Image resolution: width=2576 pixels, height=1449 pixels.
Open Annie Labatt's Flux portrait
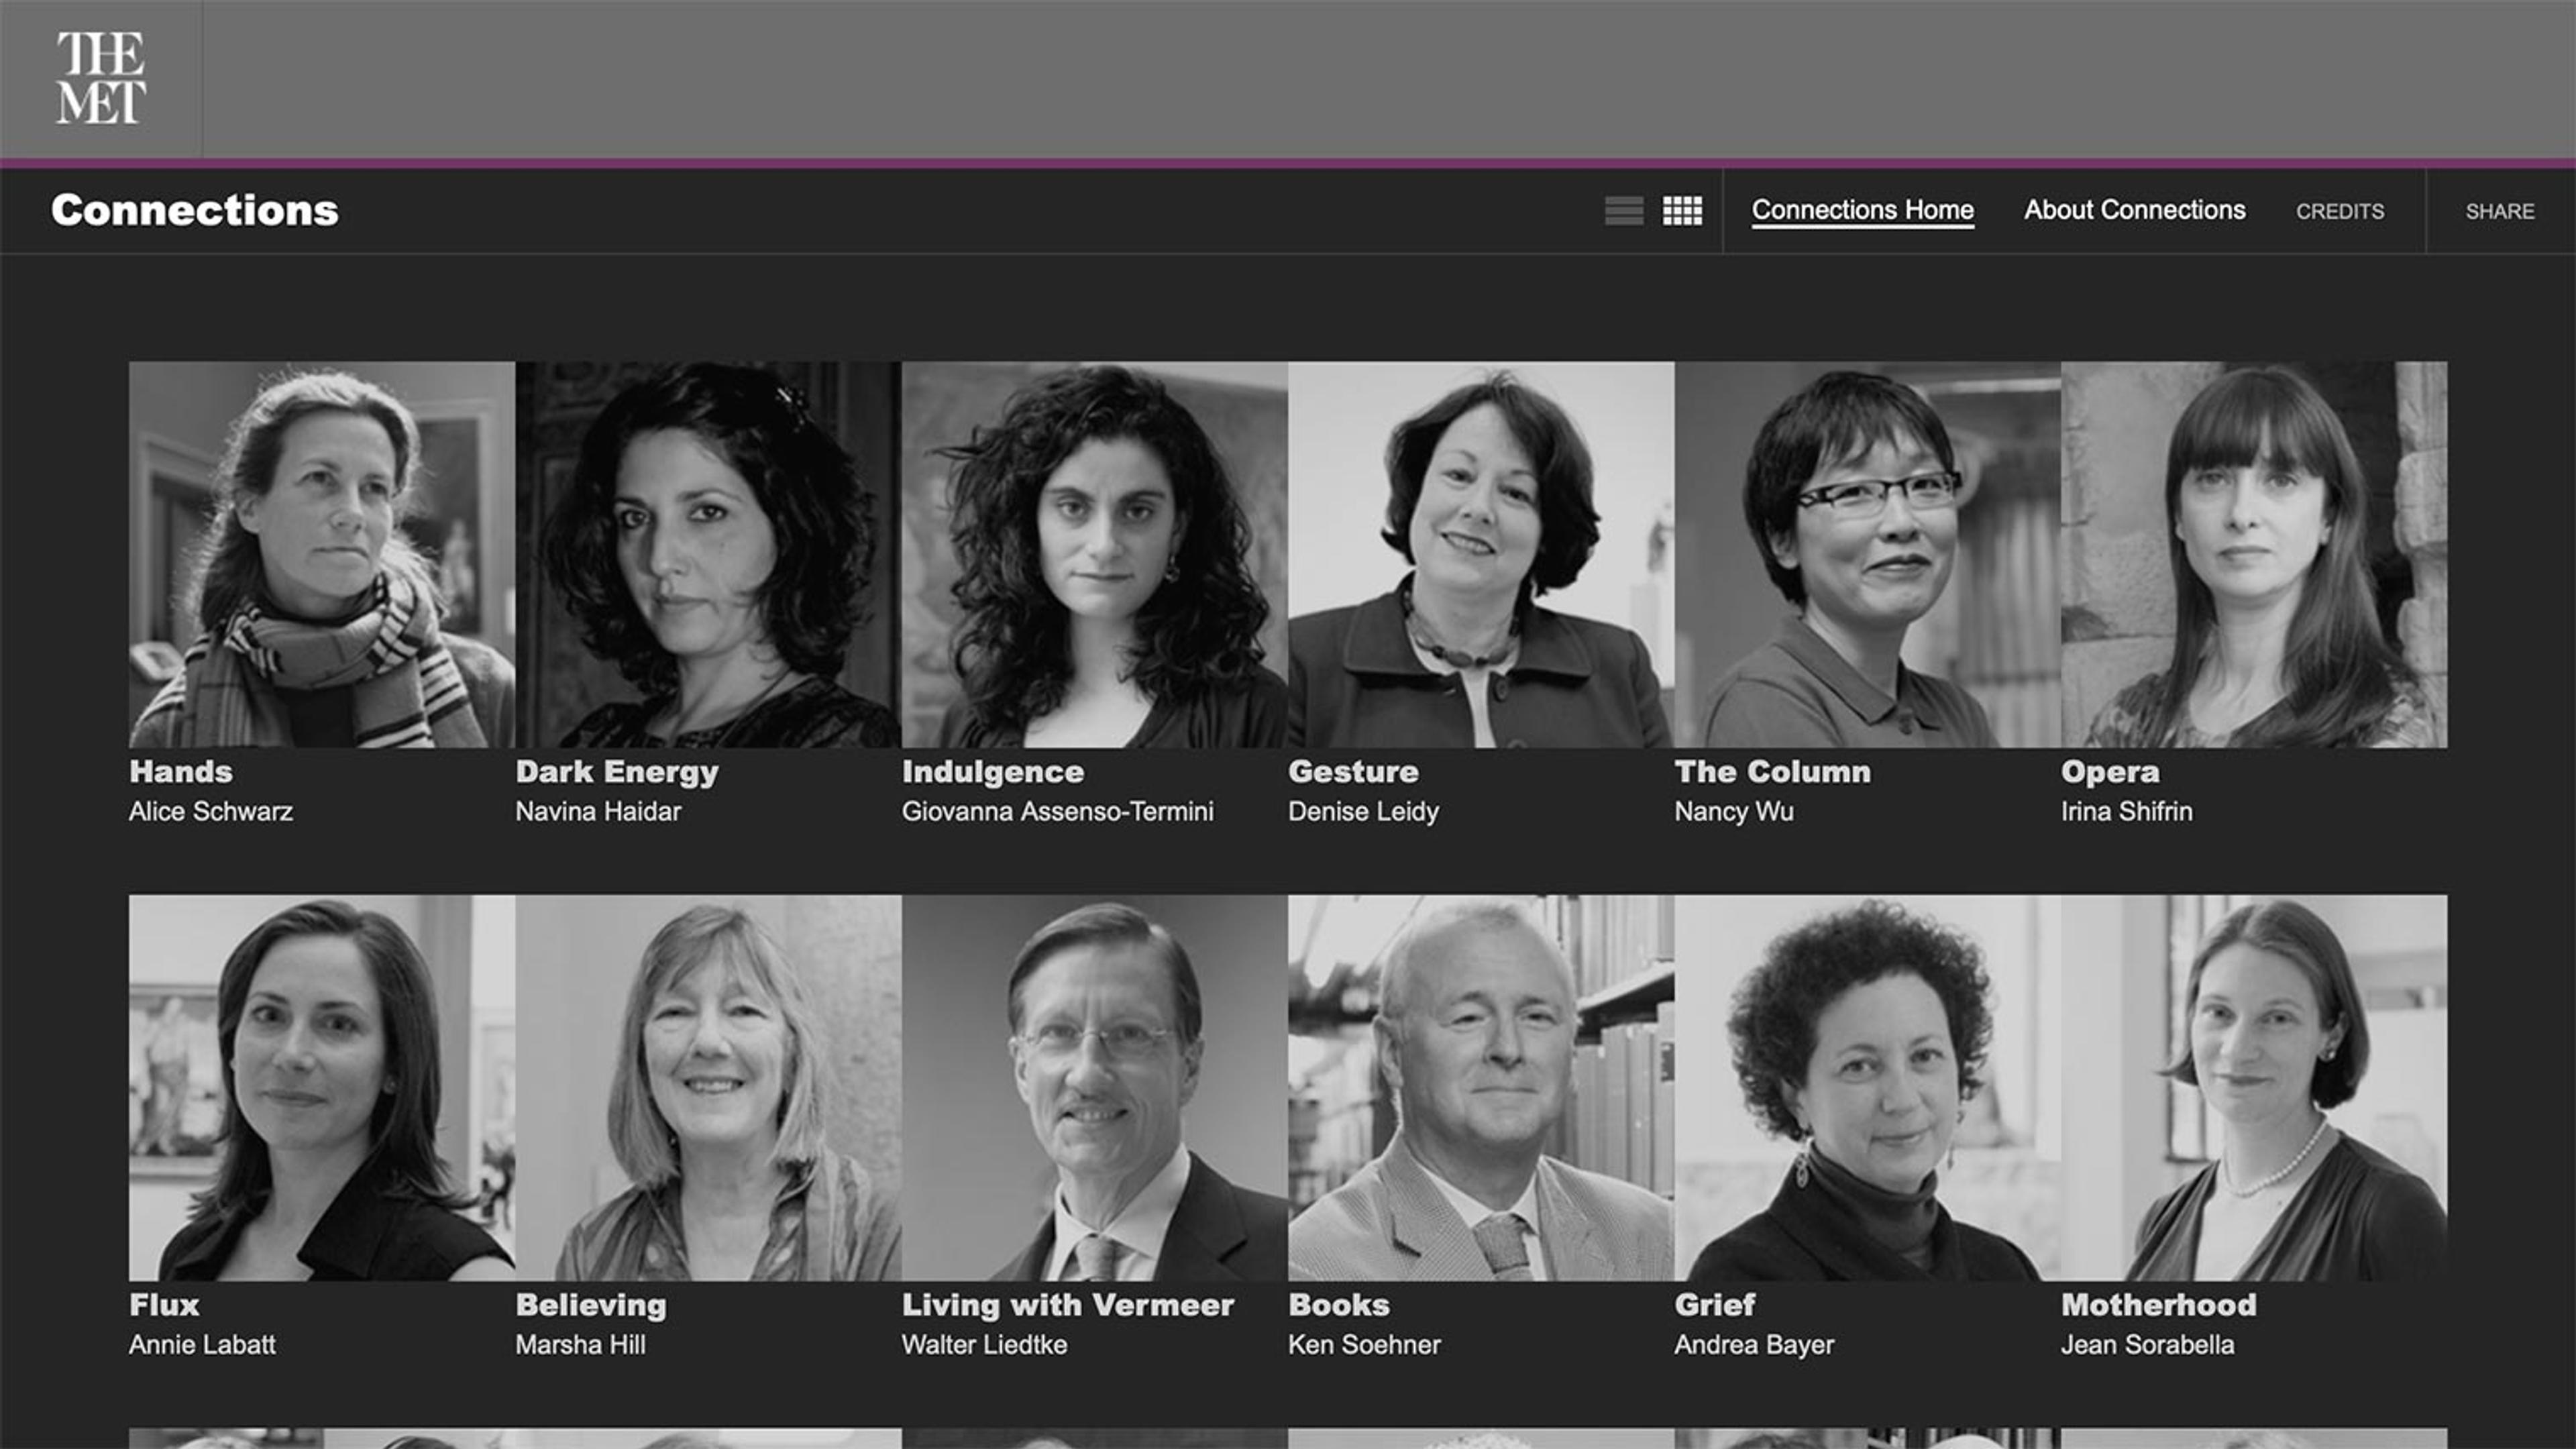click(322, 1088)
